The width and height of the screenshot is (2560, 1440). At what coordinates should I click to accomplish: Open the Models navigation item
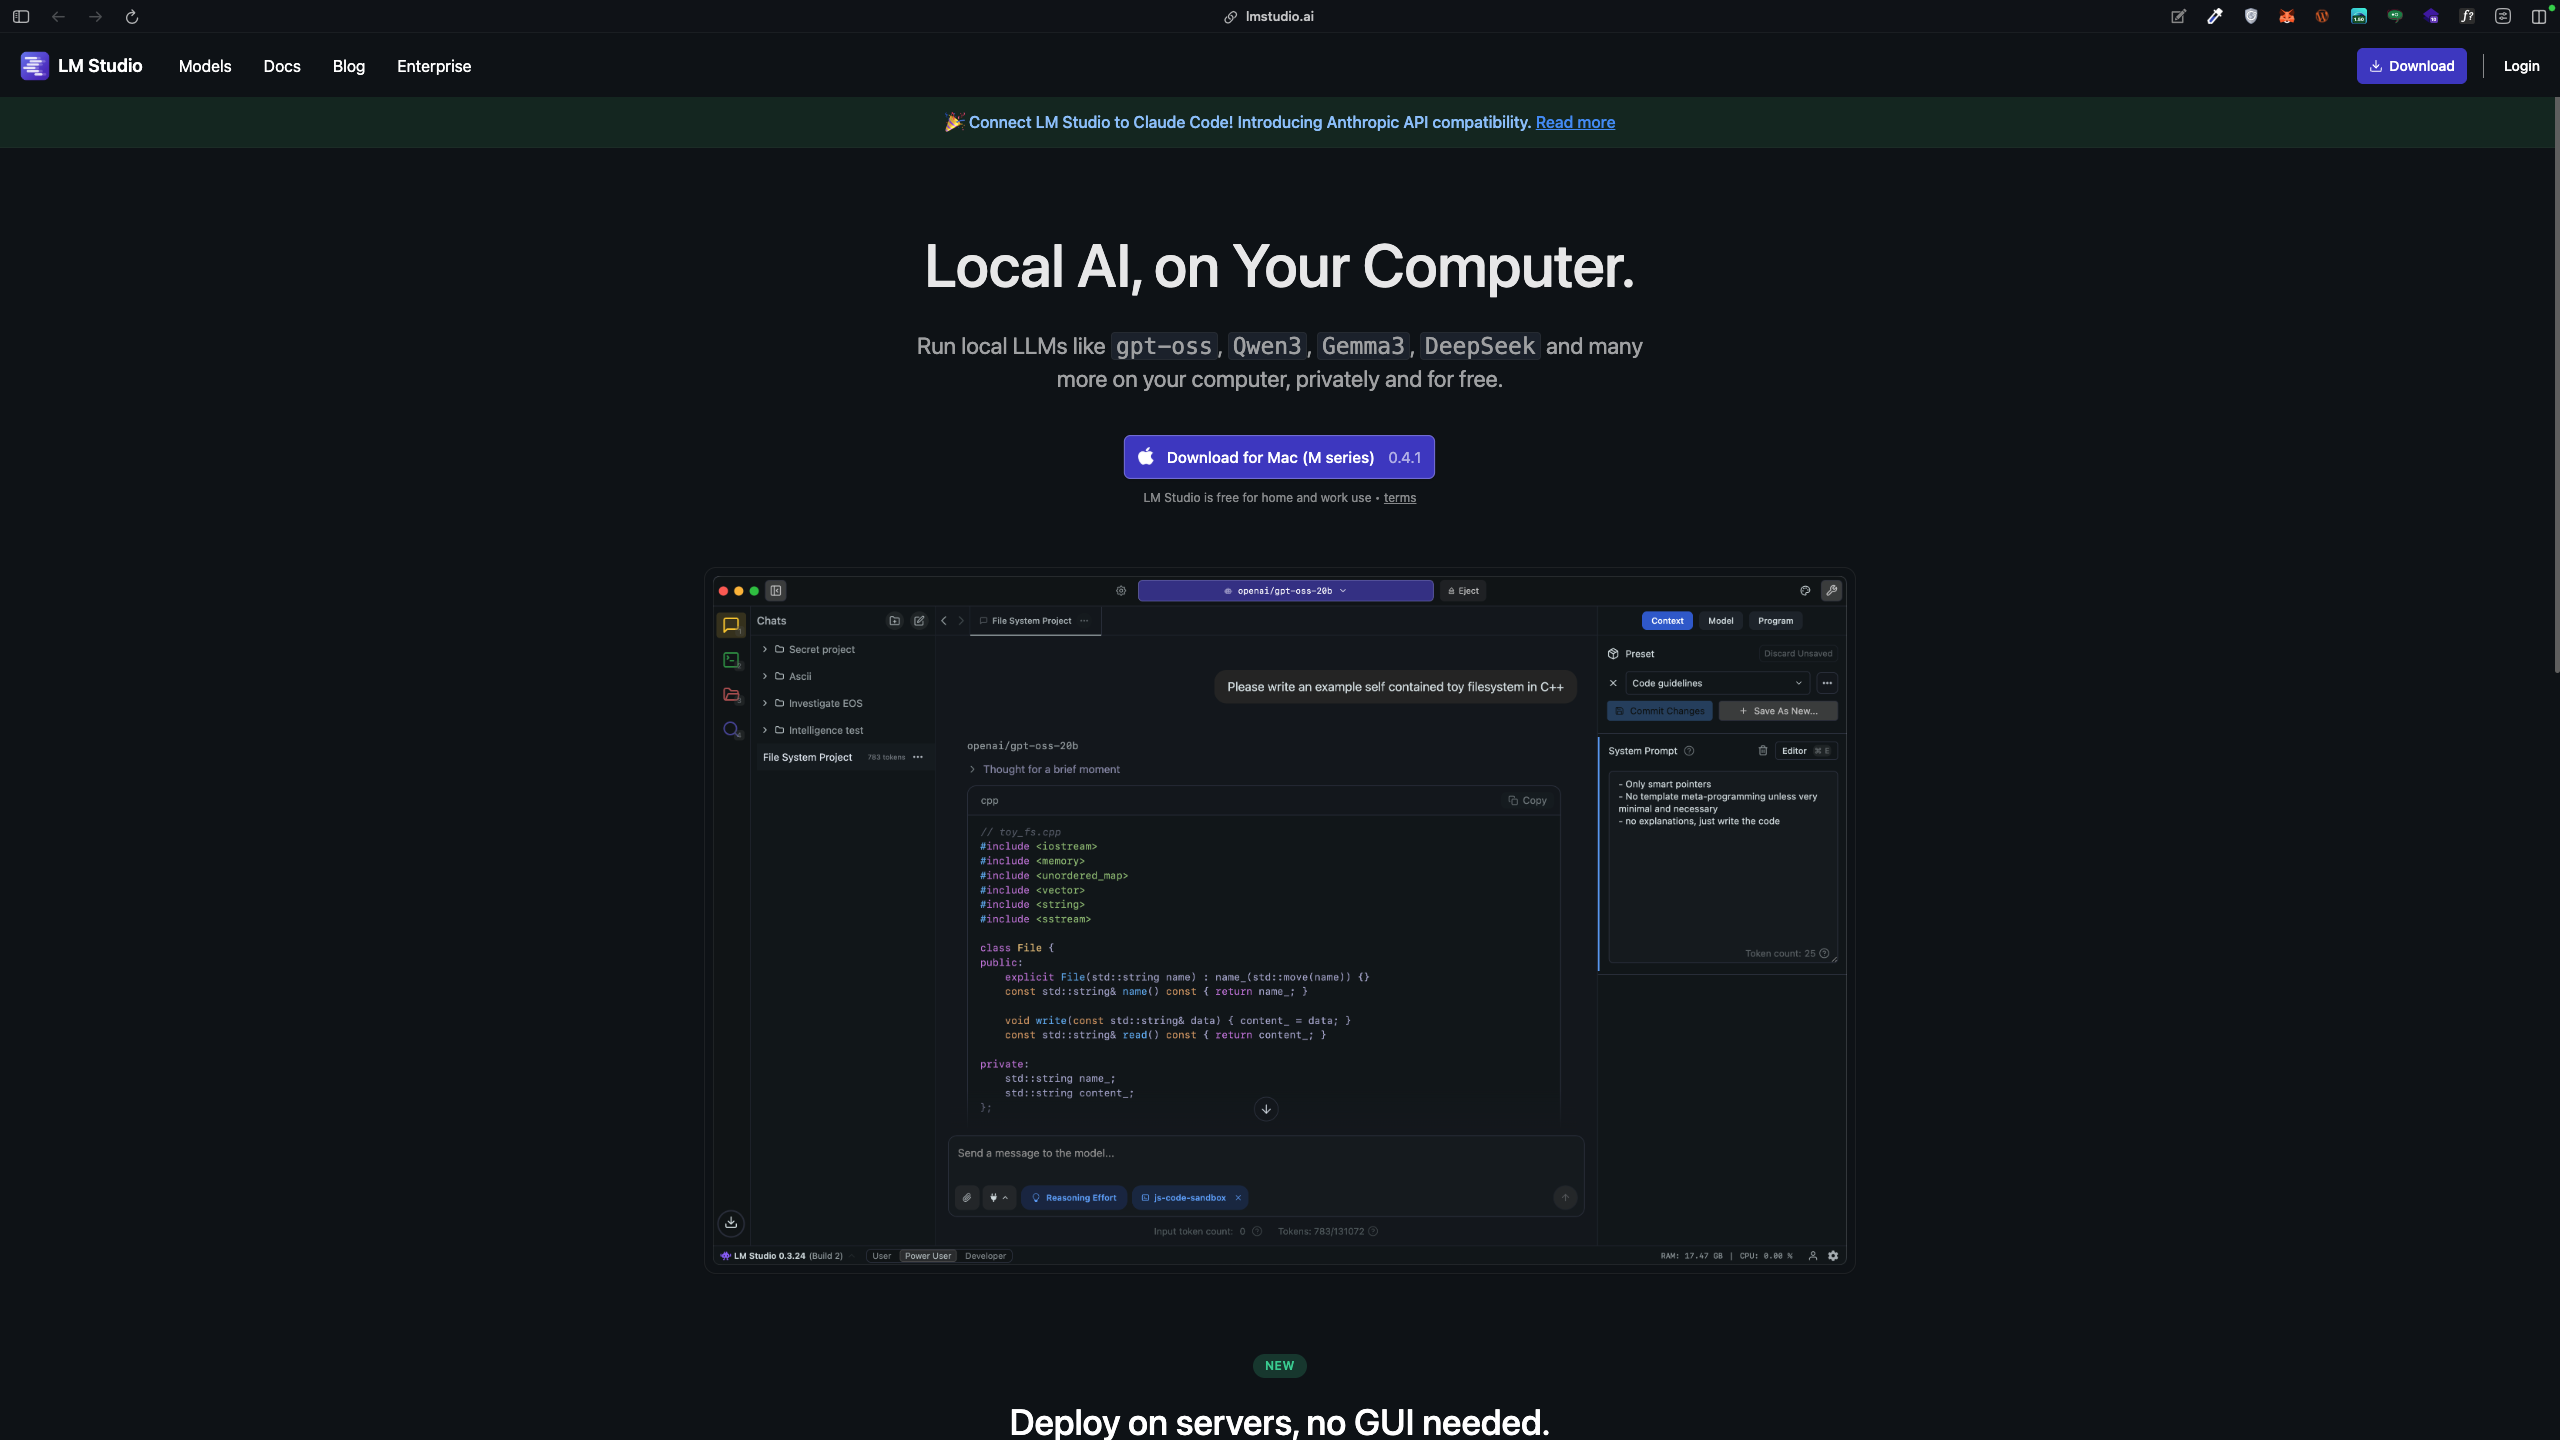pos(205,66)
